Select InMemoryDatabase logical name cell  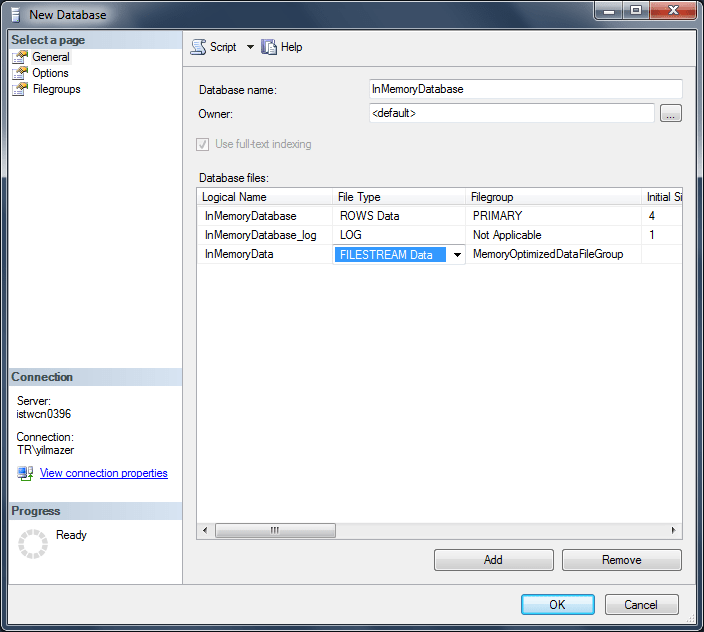point(264,216)
